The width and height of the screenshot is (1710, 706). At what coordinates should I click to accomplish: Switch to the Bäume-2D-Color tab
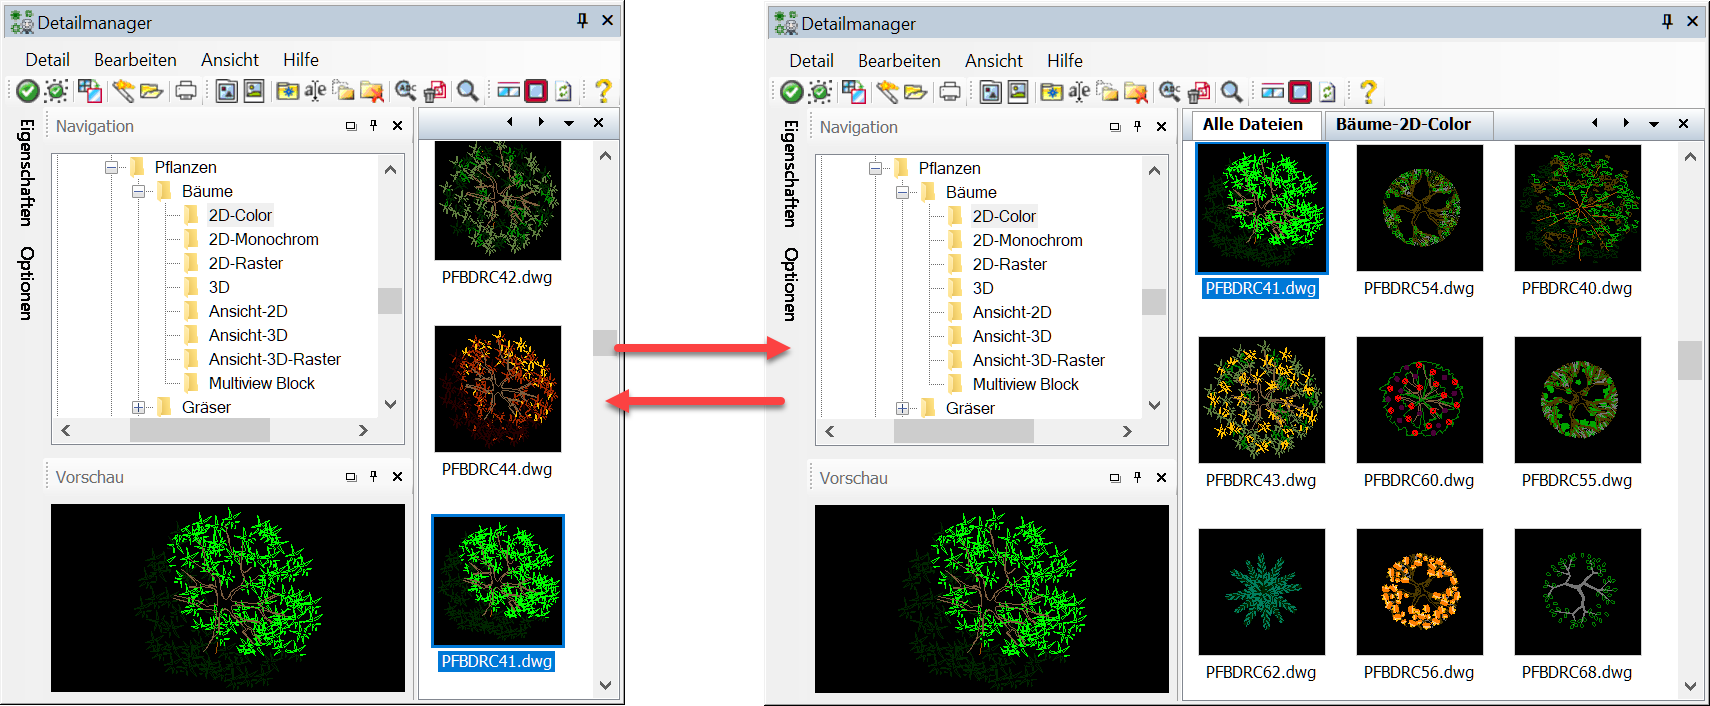(x=1403, y=125)
